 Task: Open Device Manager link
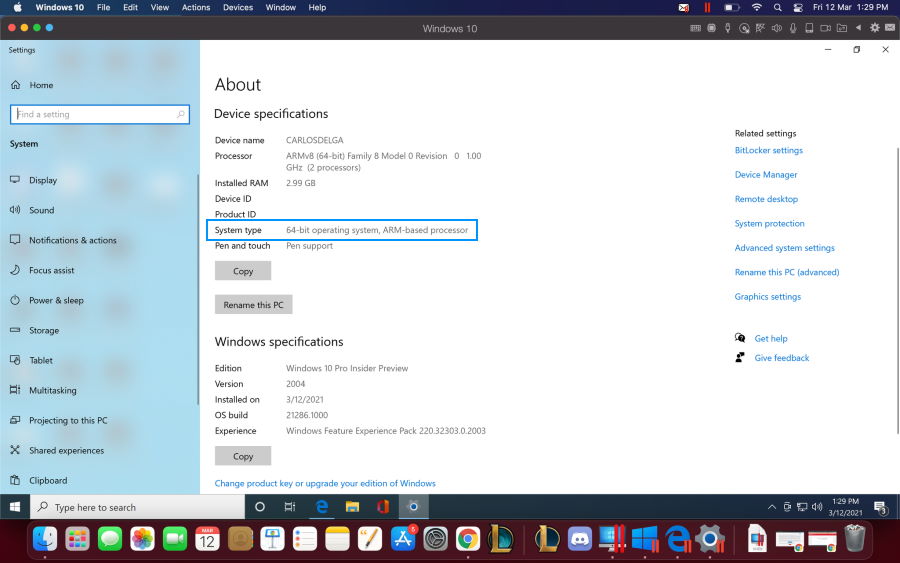766,174
